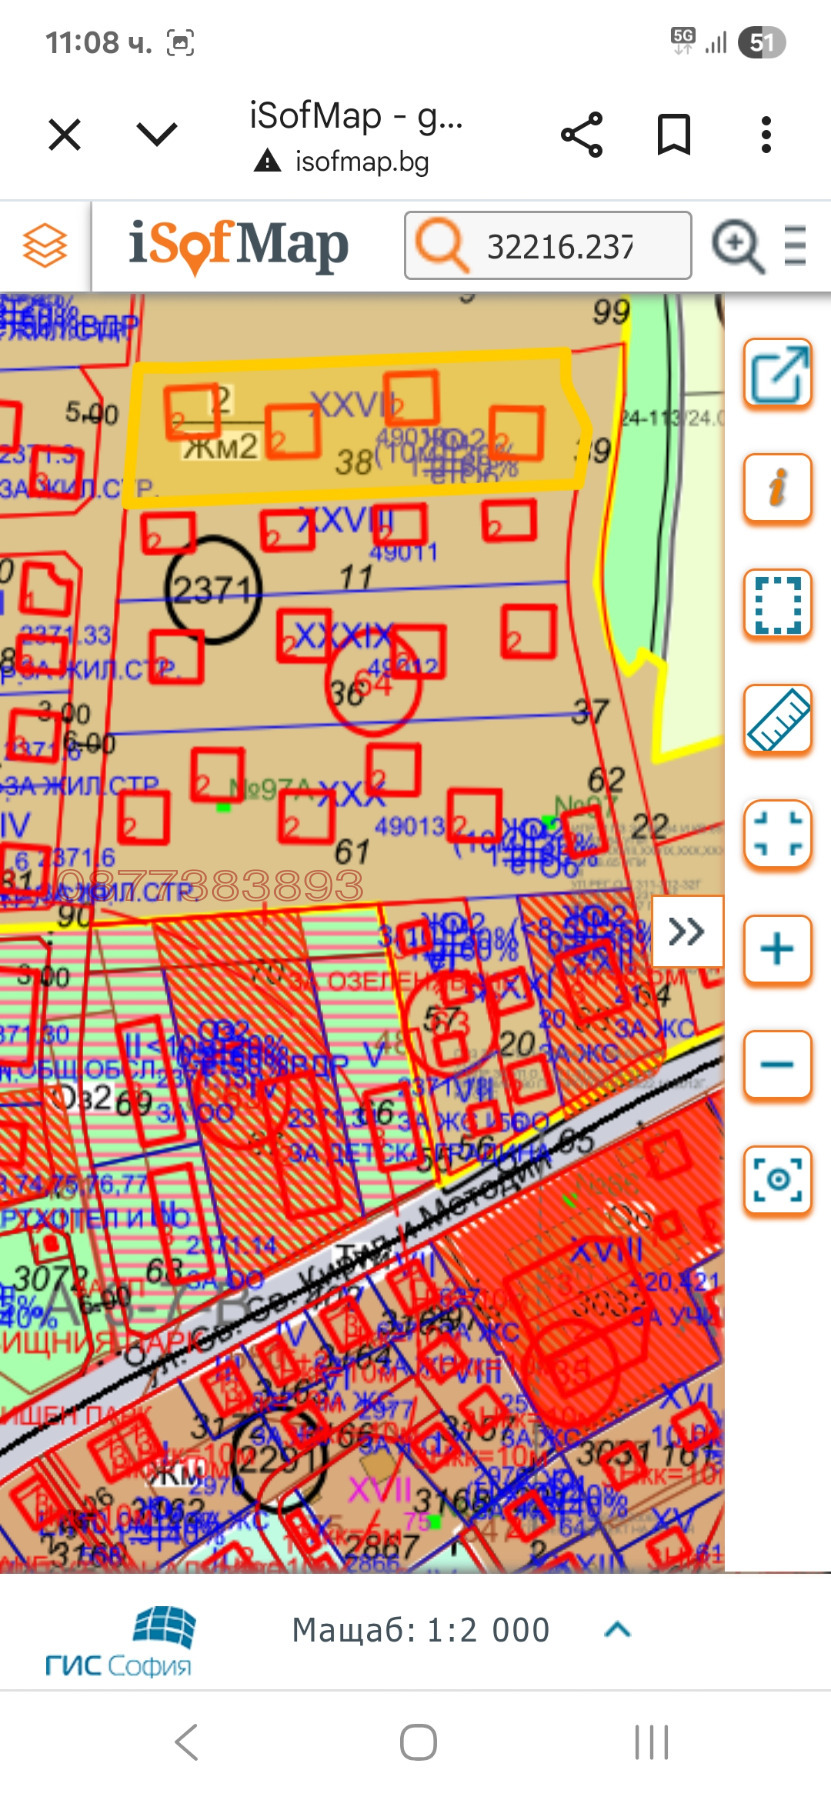Open the hamburger menu beside search

click(x=796, y=245)
